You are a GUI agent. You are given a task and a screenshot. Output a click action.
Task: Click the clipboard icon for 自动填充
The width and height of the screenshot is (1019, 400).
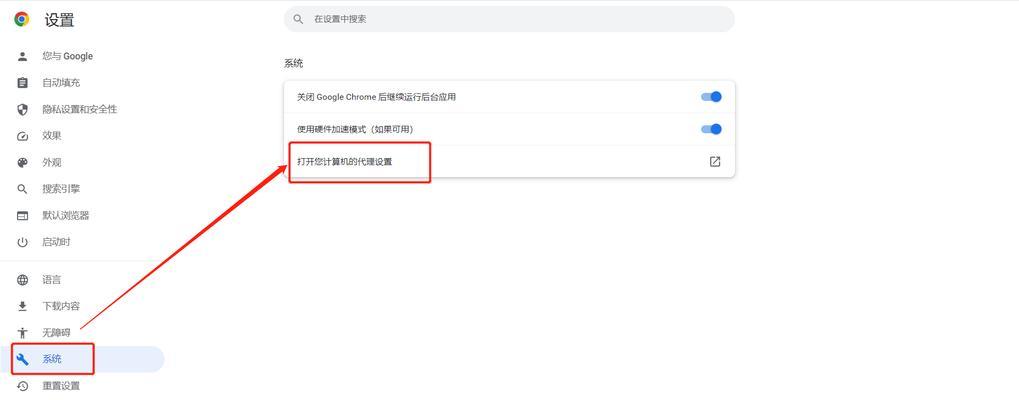pyautogui.click(x=23, y=83)
